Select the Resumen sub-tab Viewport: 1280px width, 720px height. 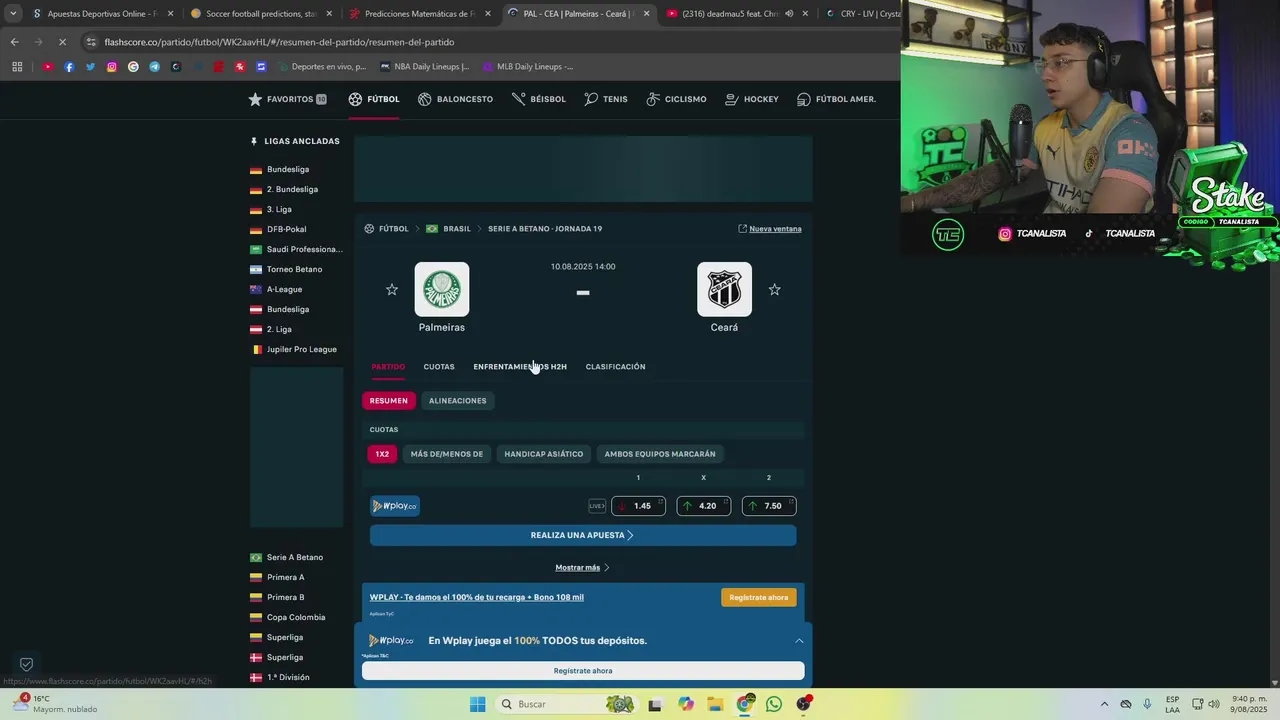click(389, 401)
